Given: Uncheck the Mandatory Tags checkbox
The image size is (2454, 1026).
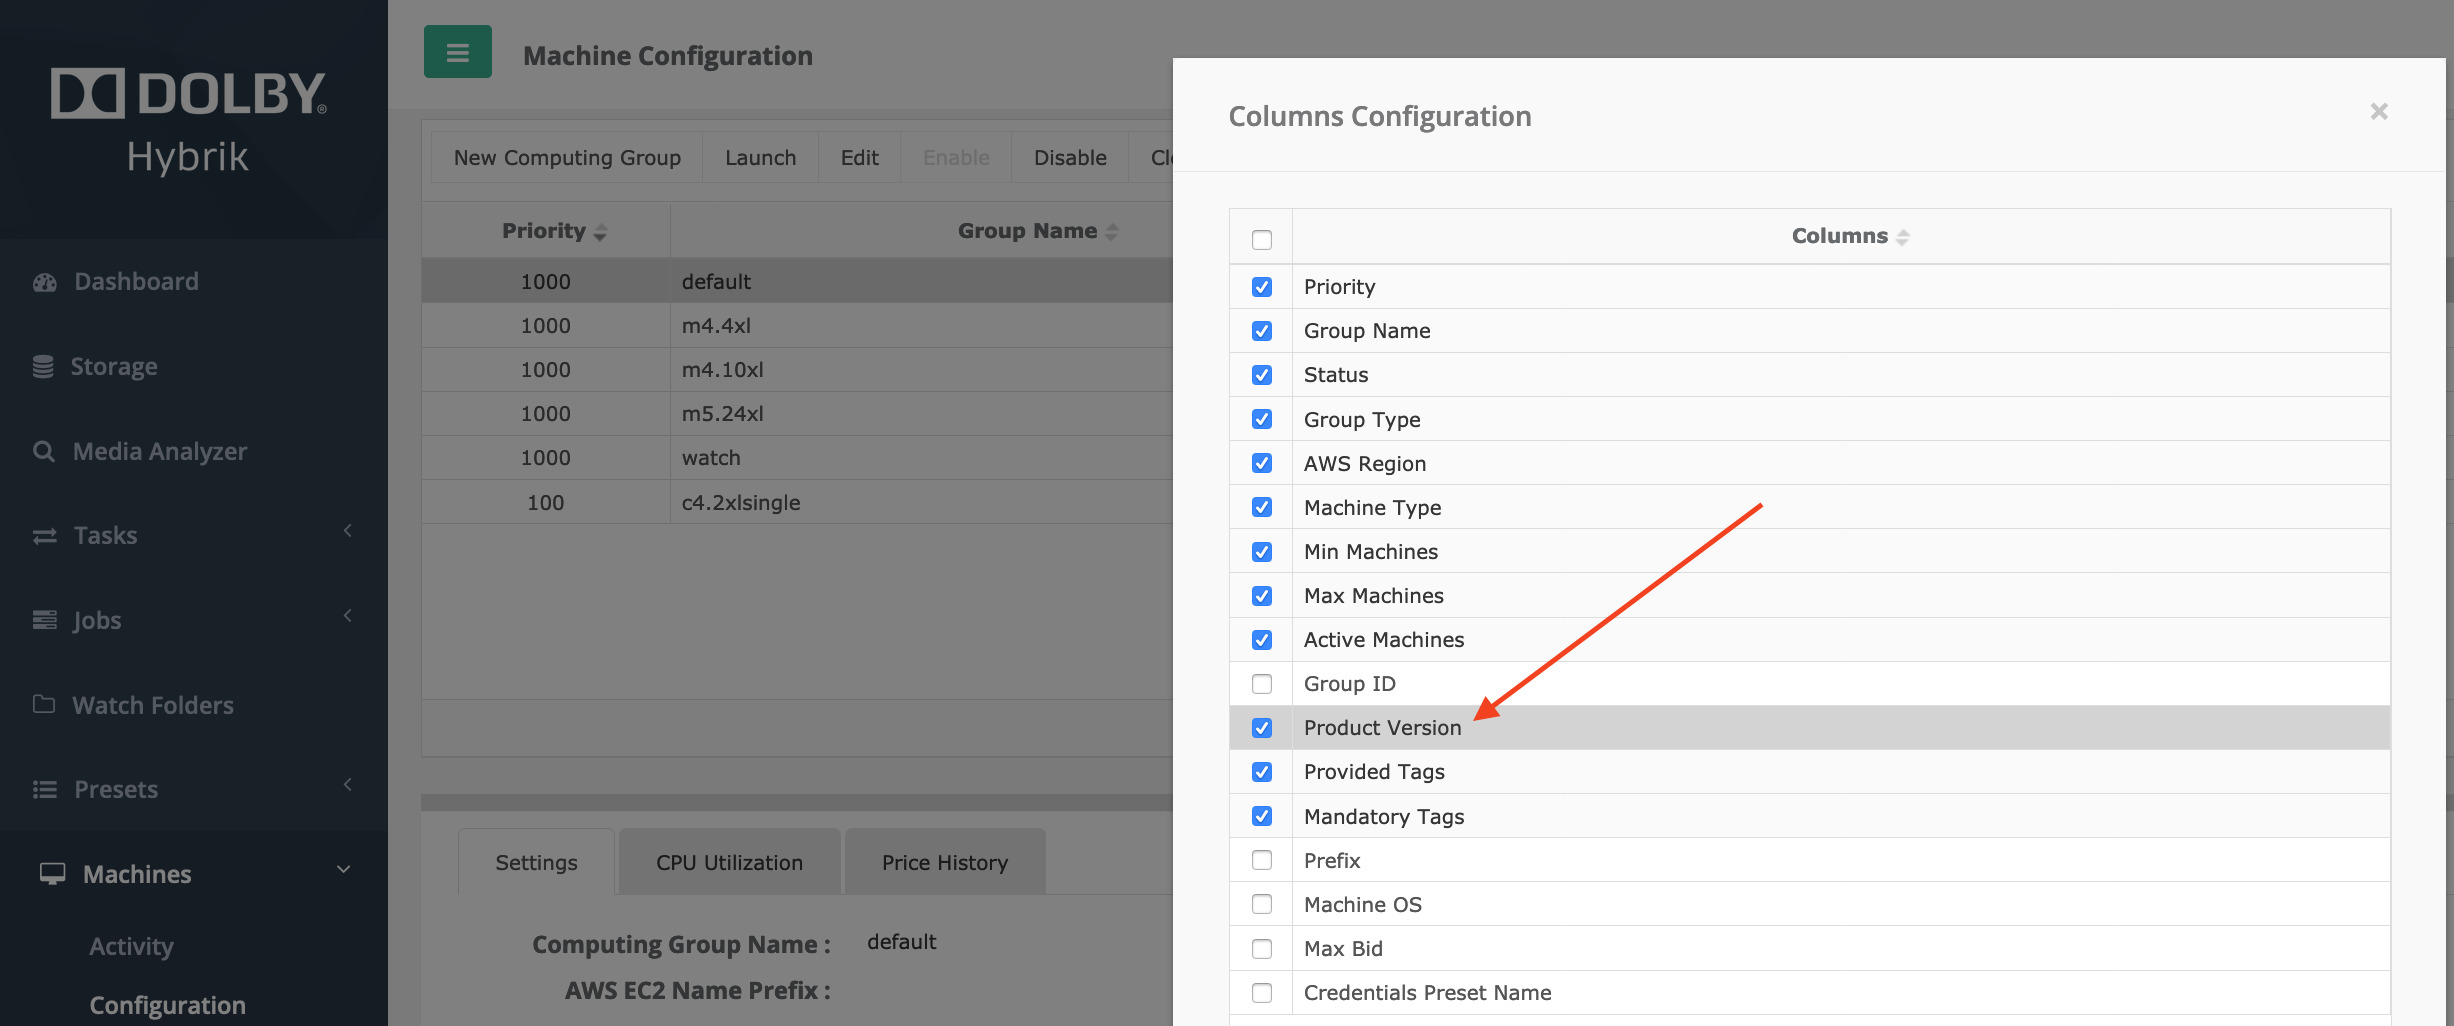Looking at the screenshot, I should click(x=1262, y=816).
